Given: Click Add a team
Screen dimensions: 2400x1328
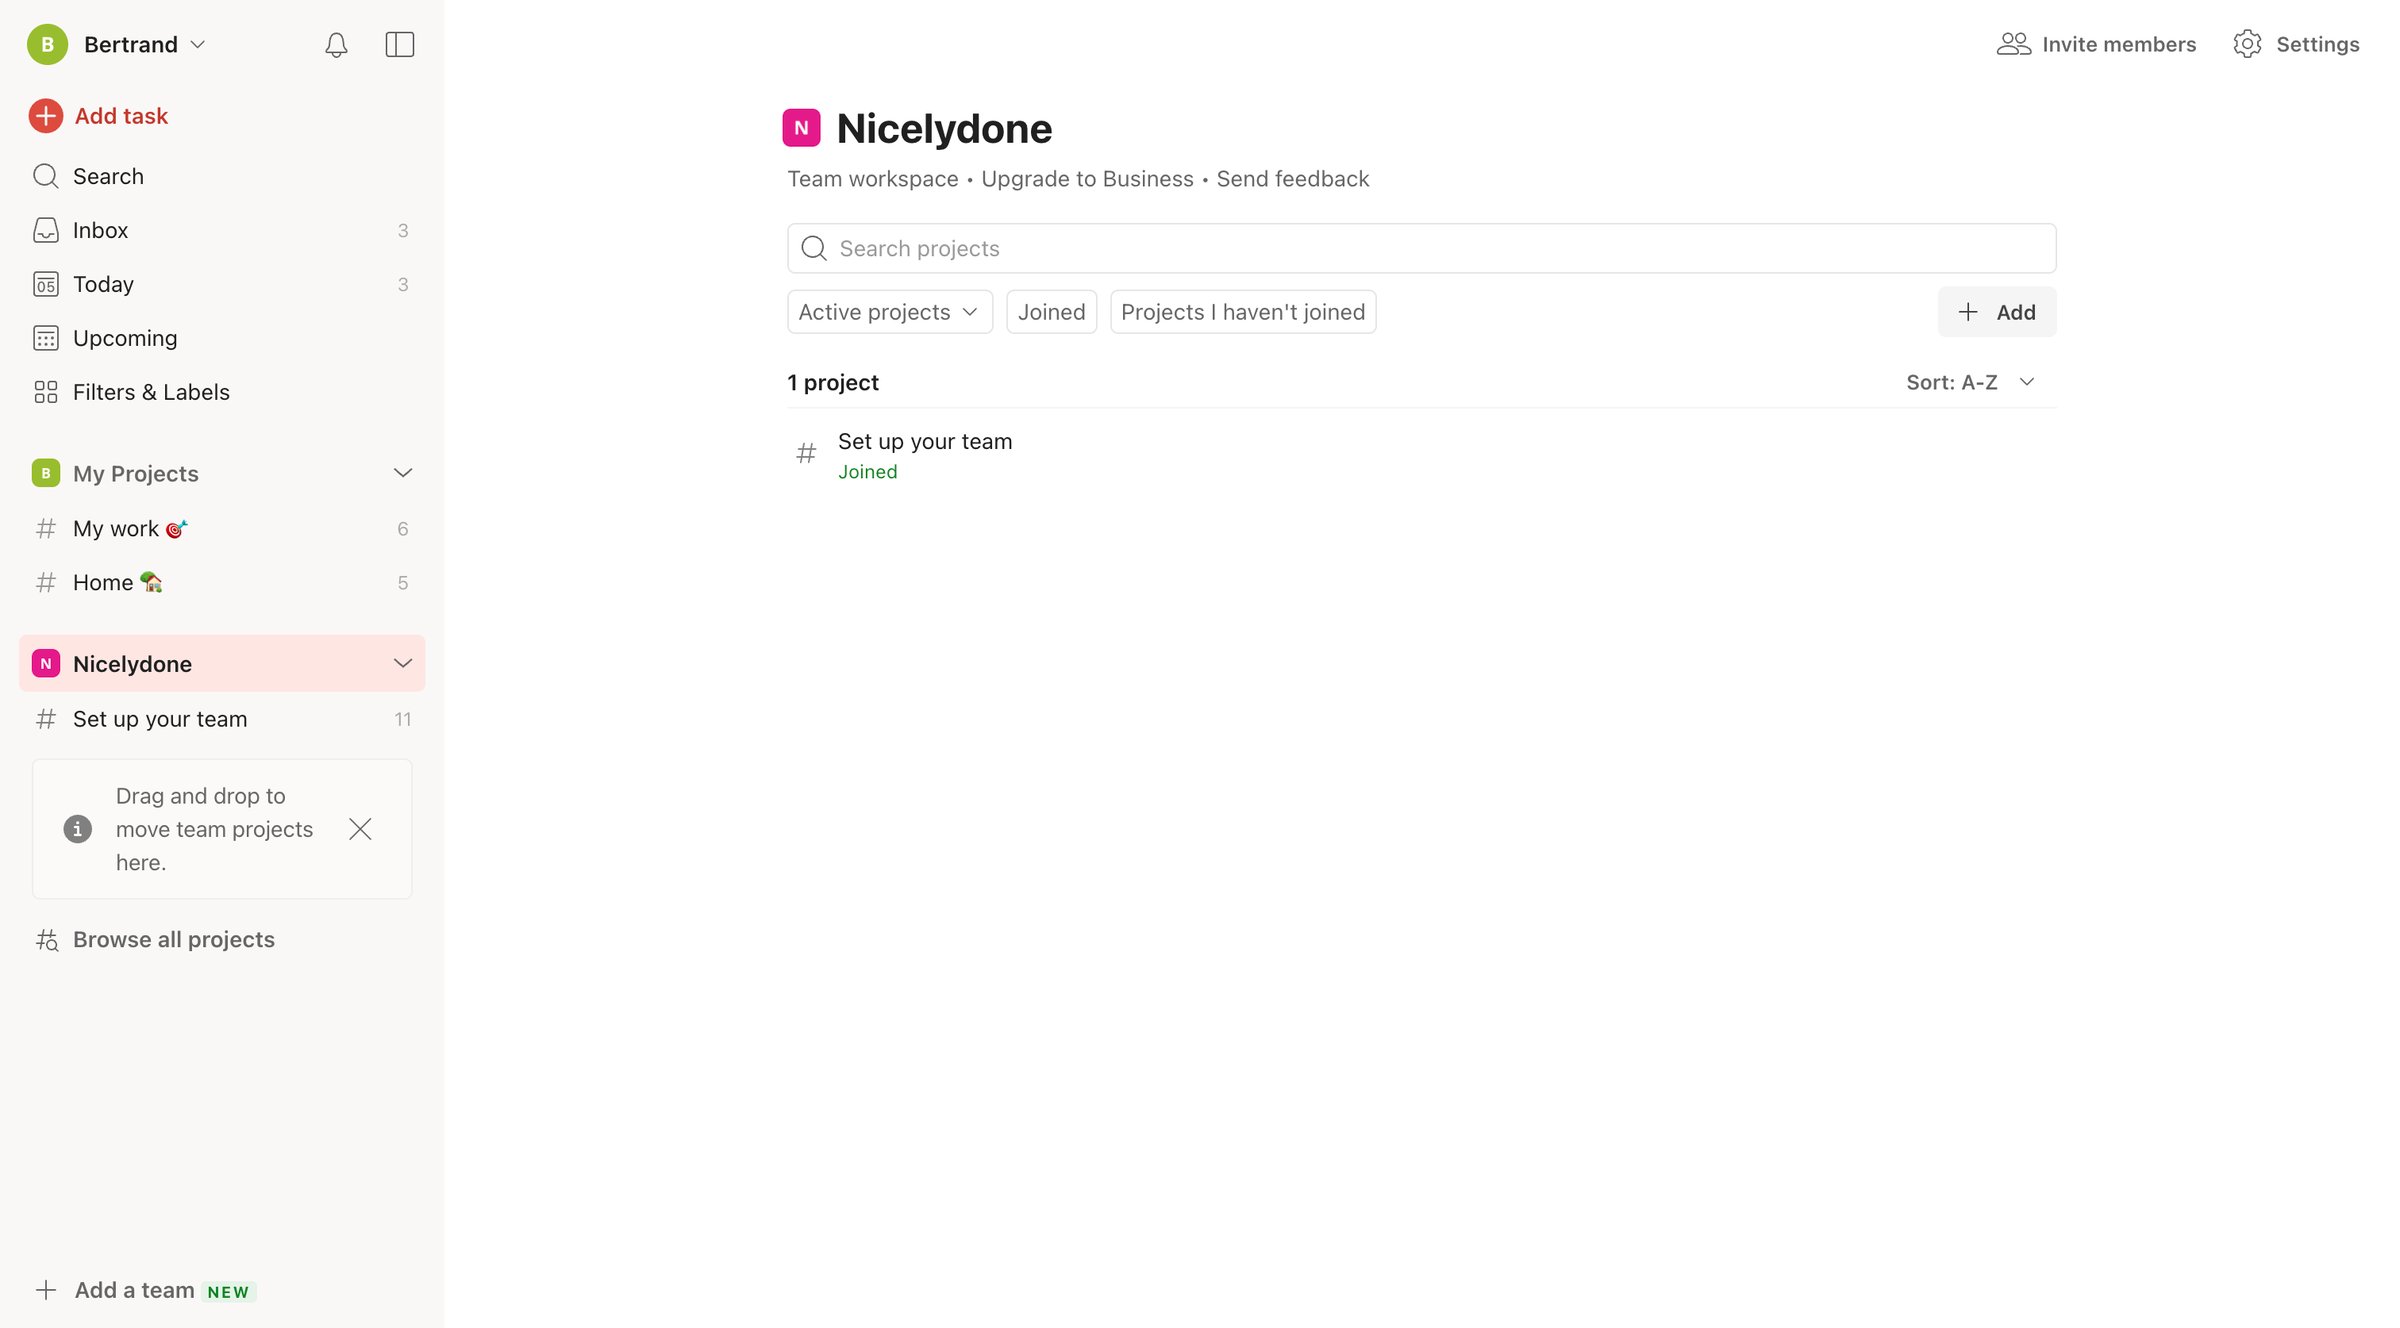Looking at the screenshot, I should tap(146, 1290).
